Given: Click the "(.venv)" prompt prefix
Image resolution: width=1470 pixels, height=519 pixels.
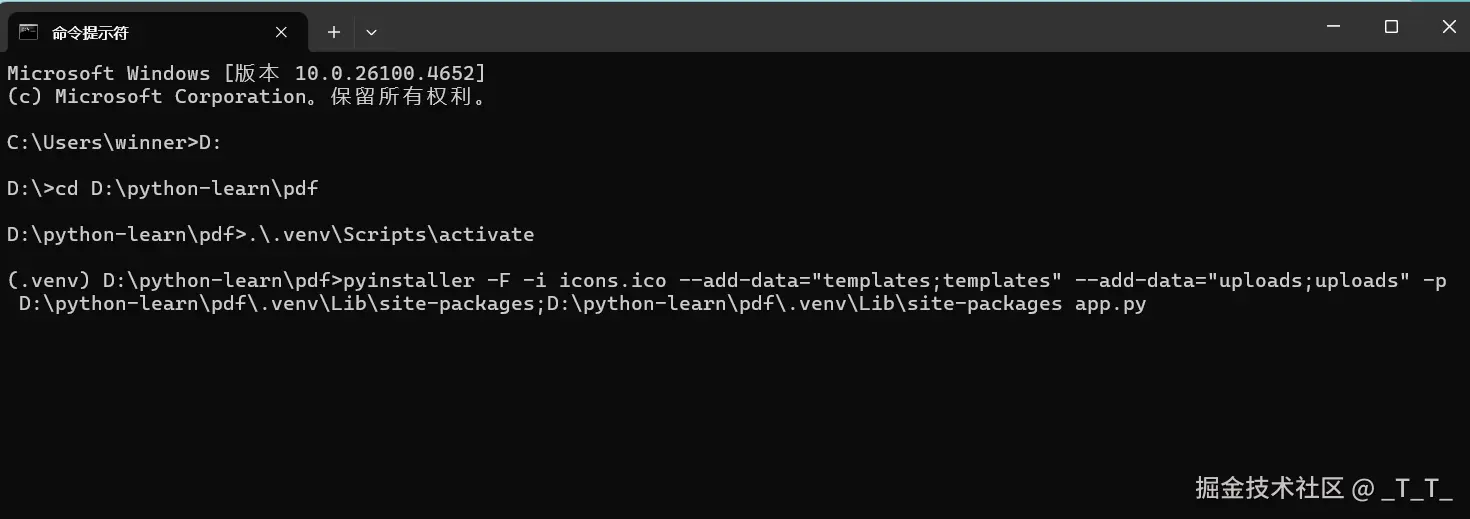Looking at the screenshot, I should tap(48, 281).
